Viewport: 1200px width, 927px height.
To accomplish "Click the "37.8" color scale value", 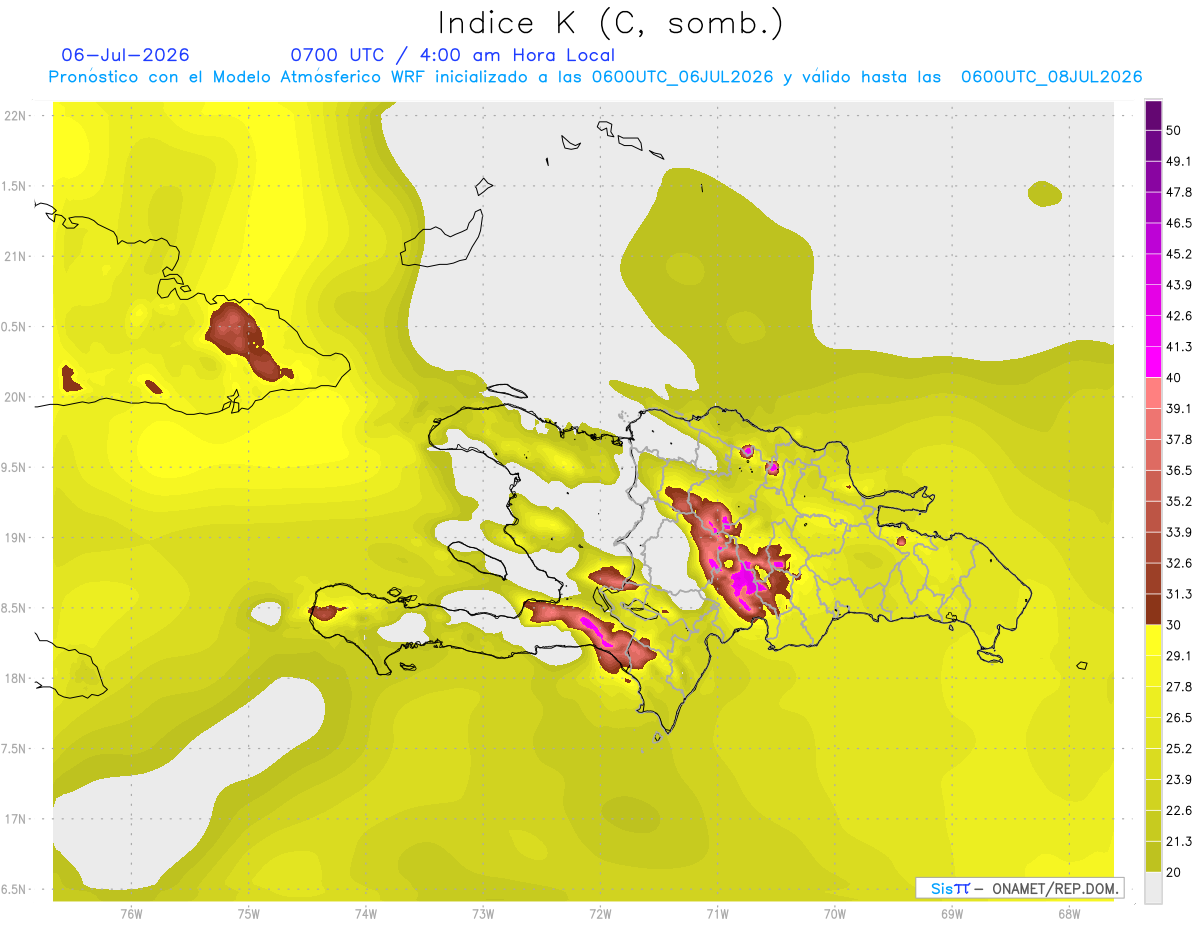I will [x=1179, y=440].
